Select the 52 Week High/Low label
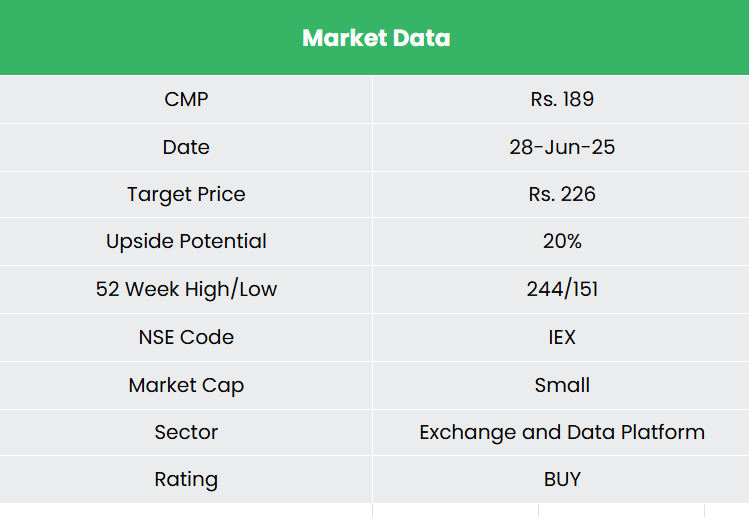Screen dimensions: 749x517 pos(186,289)
